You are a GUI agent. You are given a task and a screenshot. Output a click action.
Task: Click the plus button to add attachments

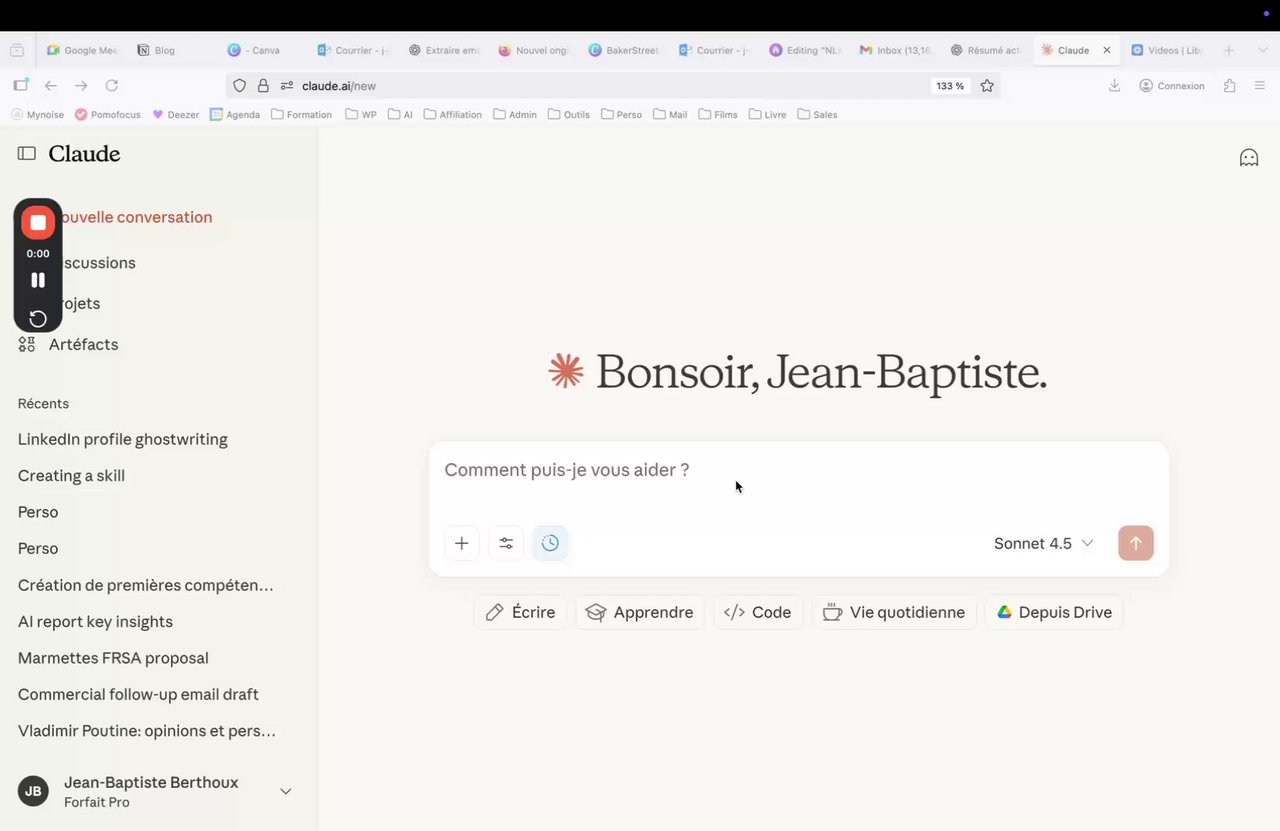coord(462,543)
